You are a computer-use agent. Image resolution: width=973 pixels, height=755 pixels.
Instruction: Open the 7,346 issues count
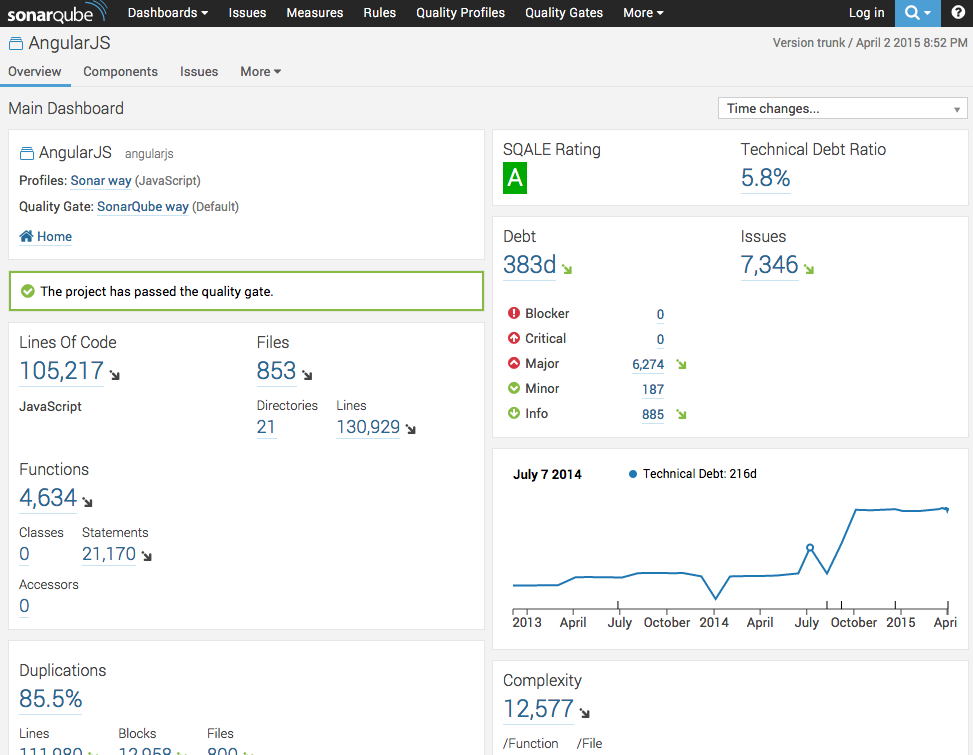click(x=769, y=266)
